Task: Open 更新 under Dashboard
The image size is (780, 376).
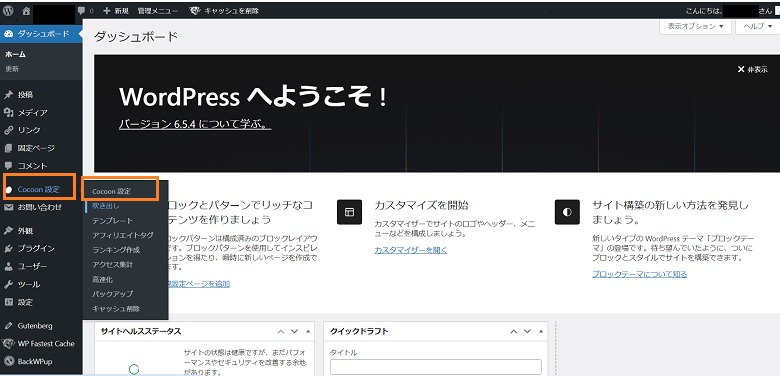Action: click(x=12, y=69)
